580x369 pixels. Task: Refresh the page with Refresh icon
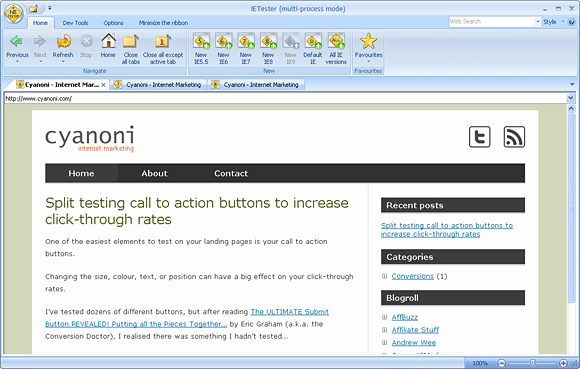pos(63,41)
